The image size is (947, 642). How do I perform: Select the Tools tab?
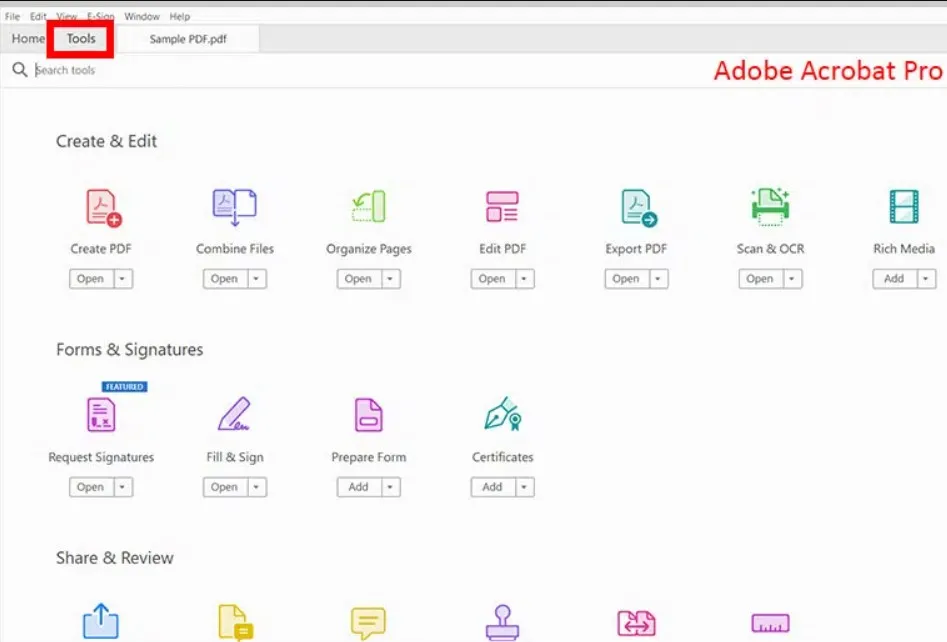[81, 39]
